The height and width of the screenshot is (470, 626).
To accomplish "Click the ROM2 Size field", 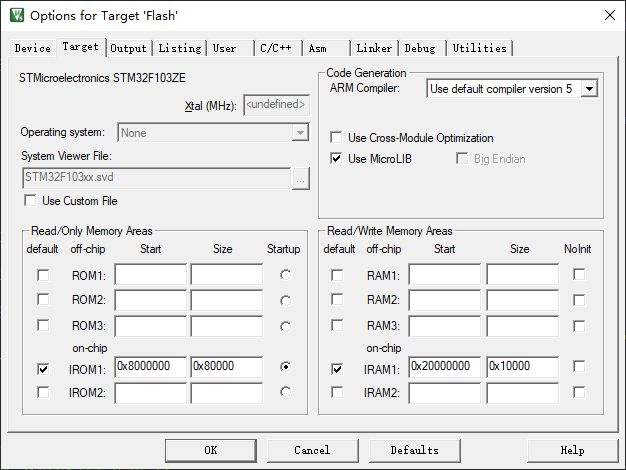I will [x=227, y=300].
